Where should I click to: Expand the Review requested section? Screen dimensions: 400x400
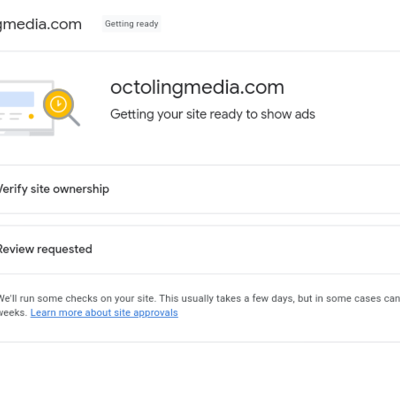[x=200, y=249]
